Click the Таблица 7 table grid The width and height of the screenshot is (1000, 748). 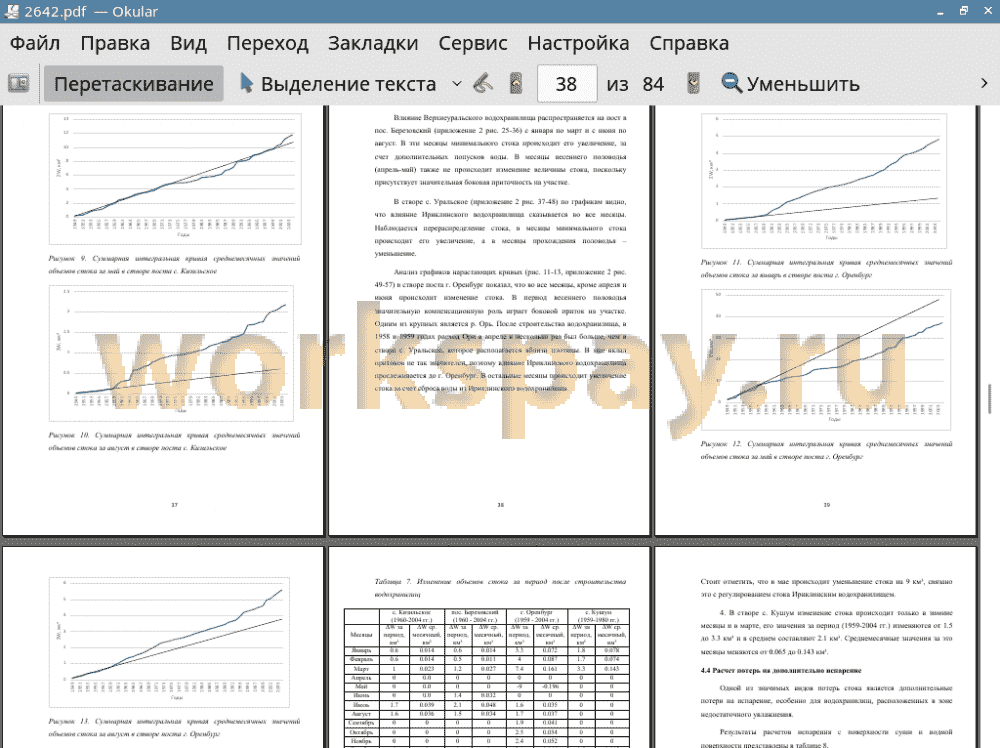487,678
